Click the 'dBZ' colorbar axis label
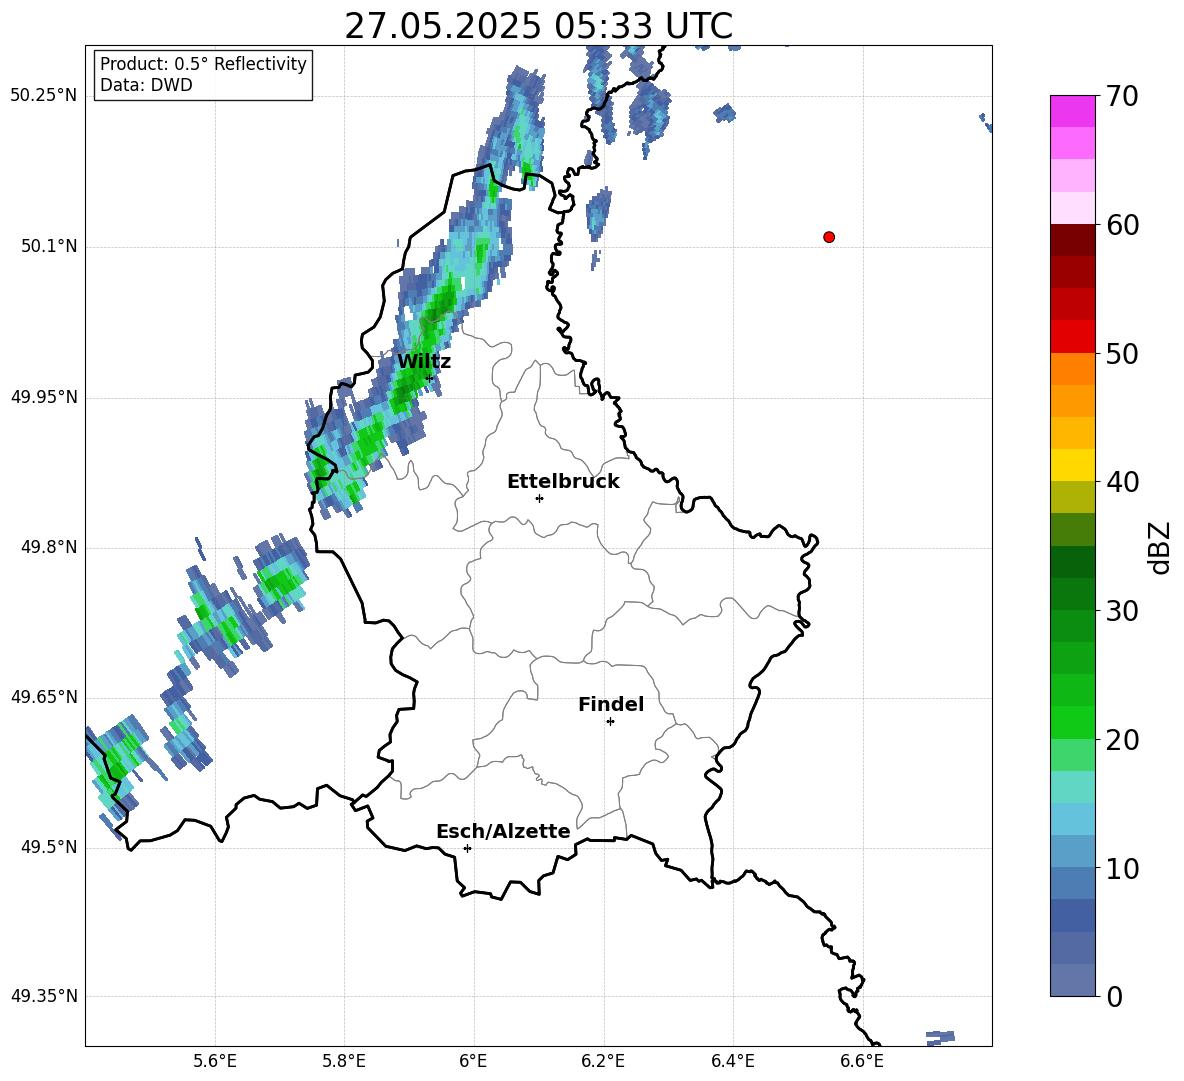 point(1160,547)
